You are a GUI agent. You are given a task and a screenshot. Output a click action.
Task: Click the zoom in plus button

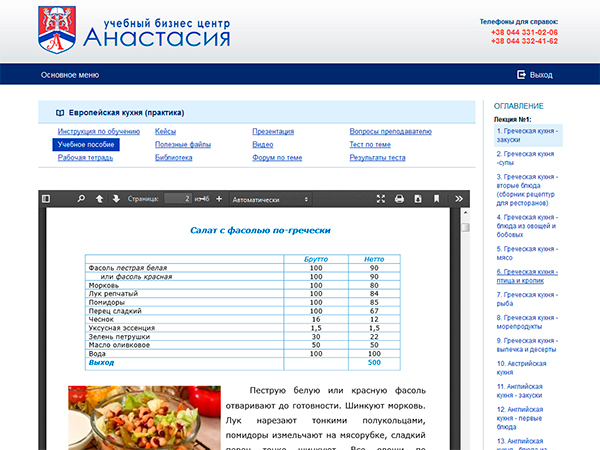pyautogui.click(x=218, y=199)
